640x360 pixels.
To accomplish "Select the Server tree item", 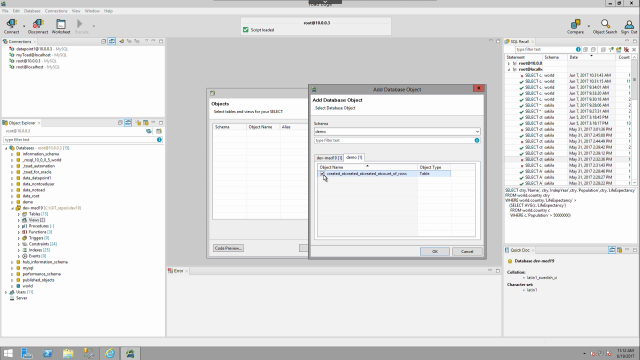I will pos(18,298).
